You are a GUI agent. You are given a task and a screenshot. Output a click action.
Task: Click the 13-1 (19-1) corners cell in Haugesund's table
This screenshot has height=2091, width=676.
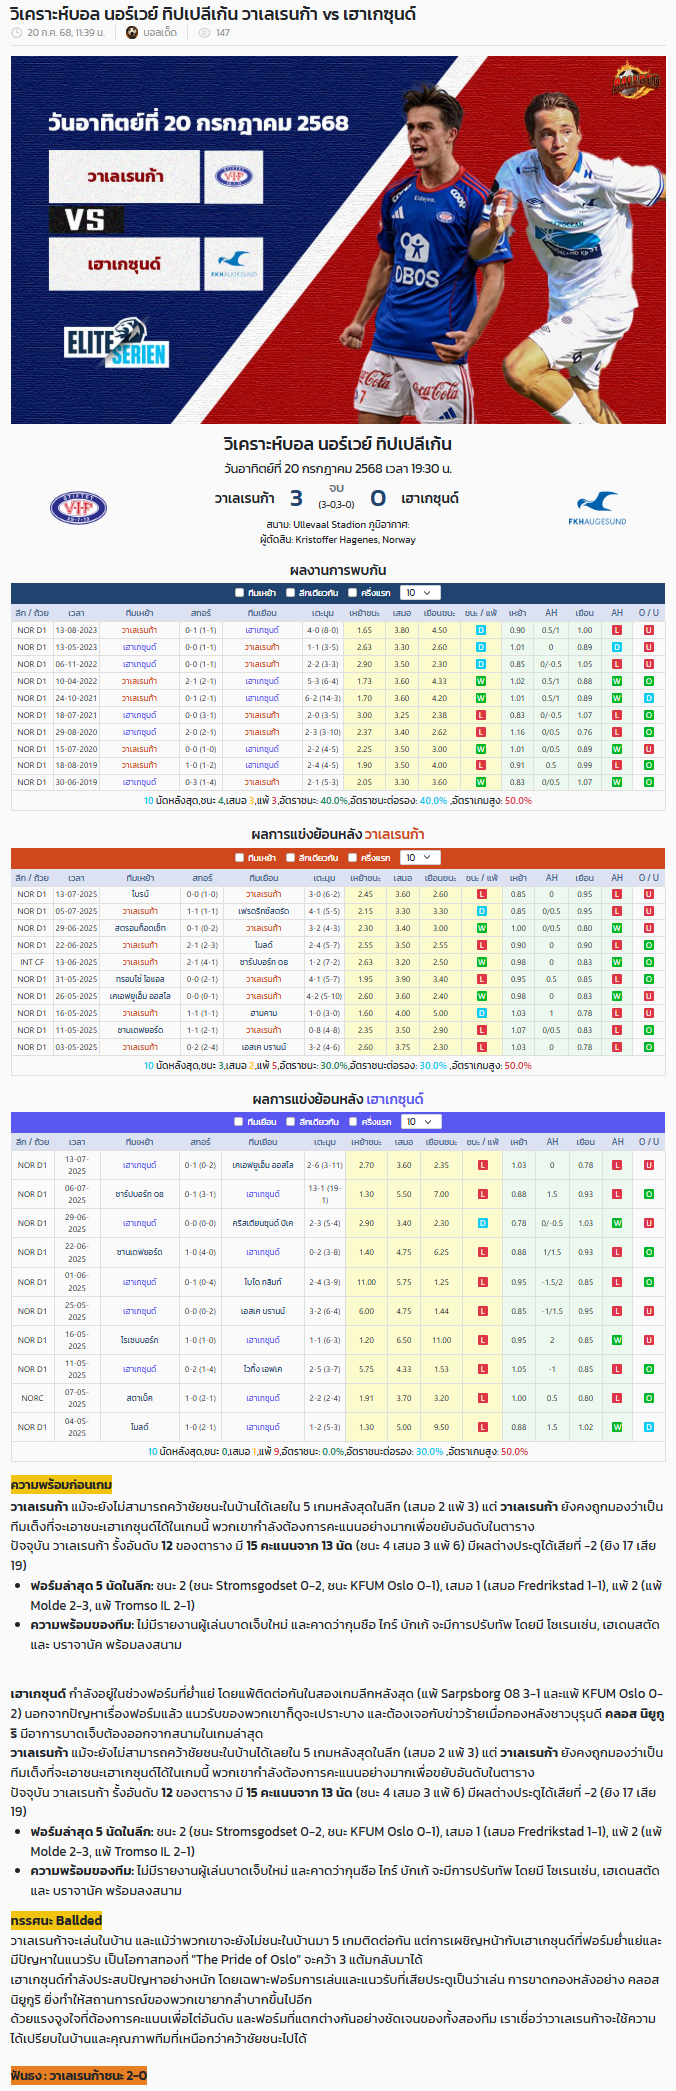tap(324, 1194)
